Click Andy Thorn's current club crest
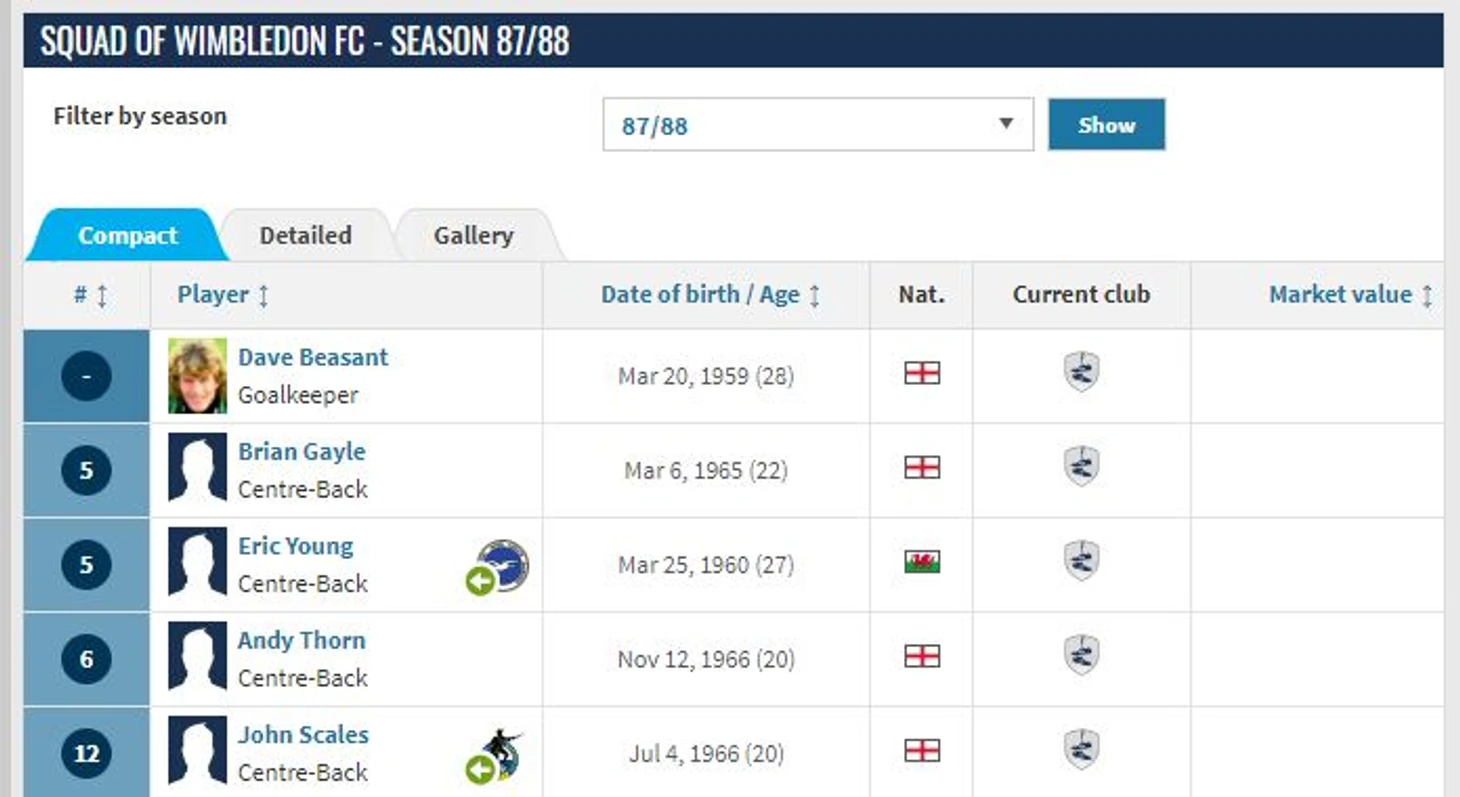 tap(1081, 656)
